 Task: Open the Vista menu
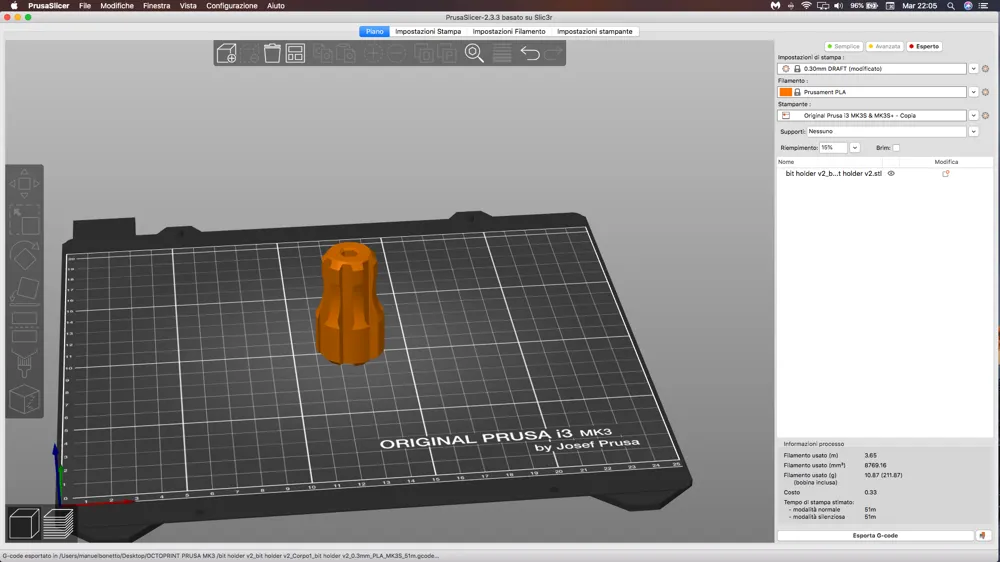pos(188,6)
